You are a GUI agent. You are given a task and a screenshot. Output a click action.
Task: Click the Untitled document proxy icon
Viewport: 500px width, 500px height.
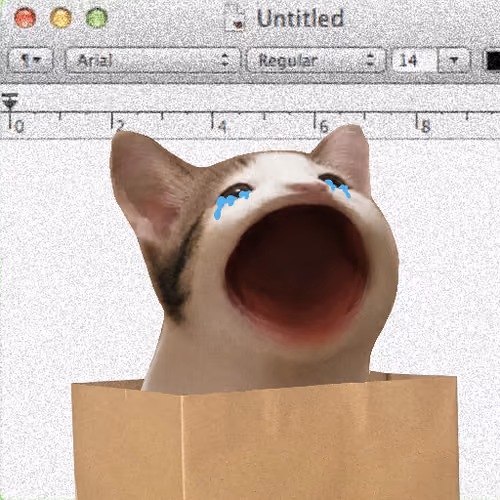pos(235,18)
